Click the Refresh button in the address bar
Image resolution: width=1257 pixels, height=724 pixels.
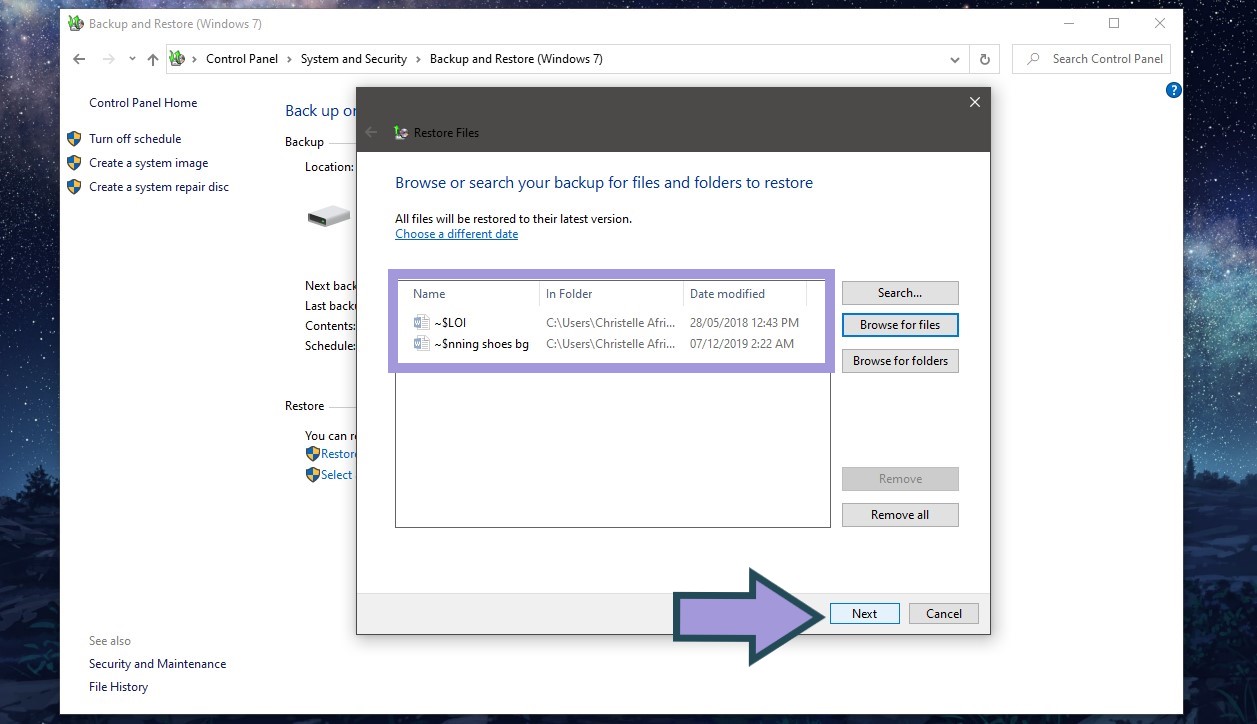(x=984, y=59)
